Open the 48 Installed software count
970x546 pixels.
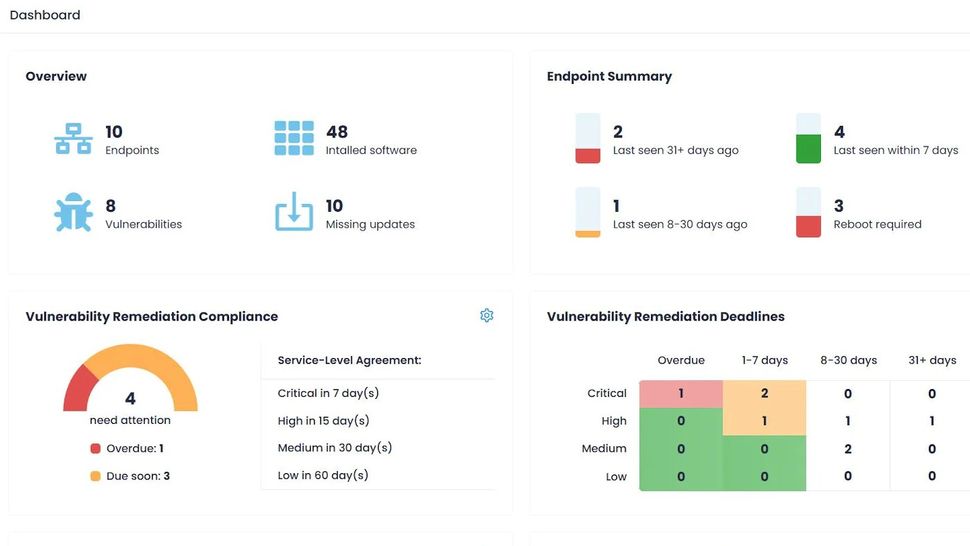point(337,132)
